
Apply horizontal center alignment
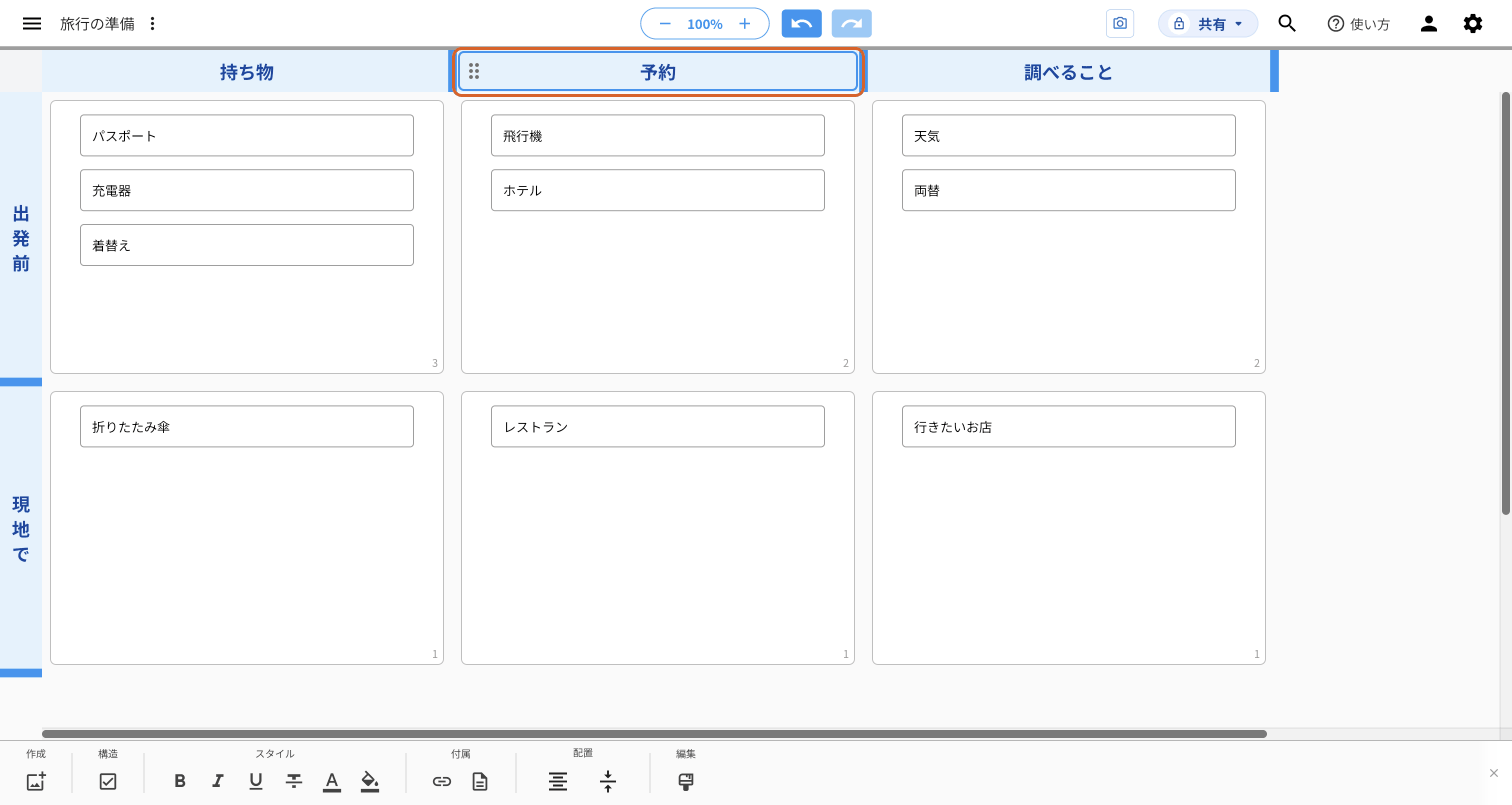point(558,782)
